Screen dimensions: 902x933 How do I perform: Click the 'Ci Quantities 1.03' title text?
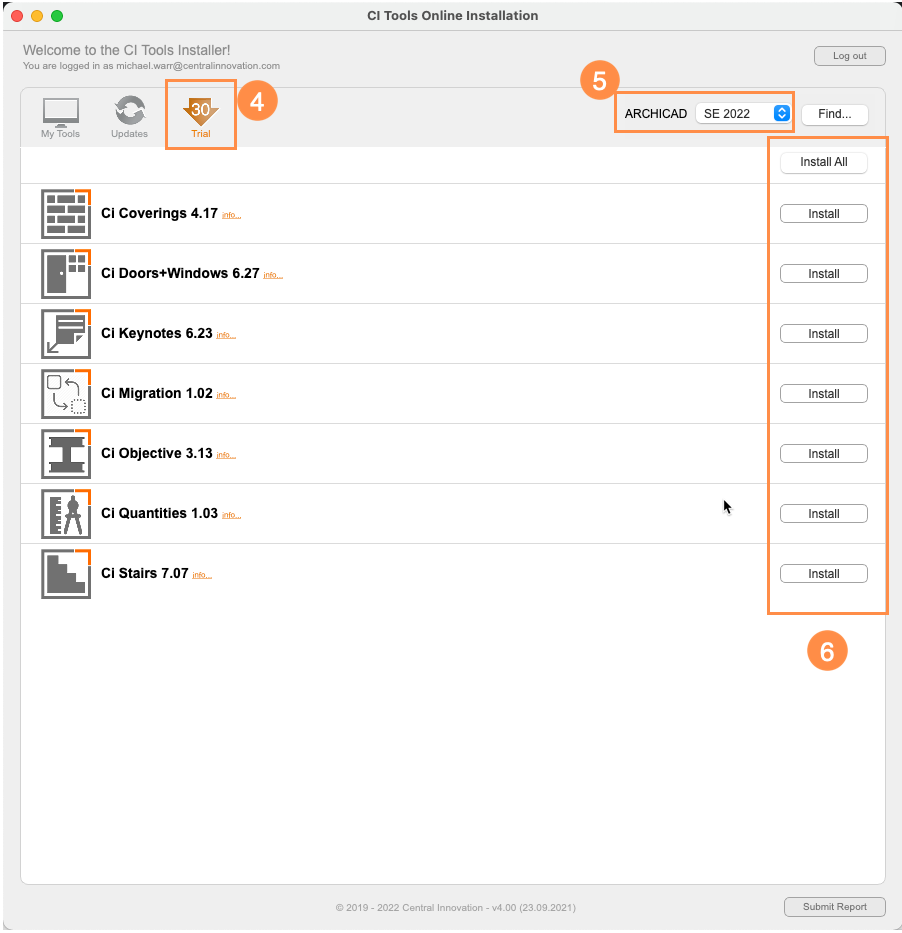click(x=159, y=514)
